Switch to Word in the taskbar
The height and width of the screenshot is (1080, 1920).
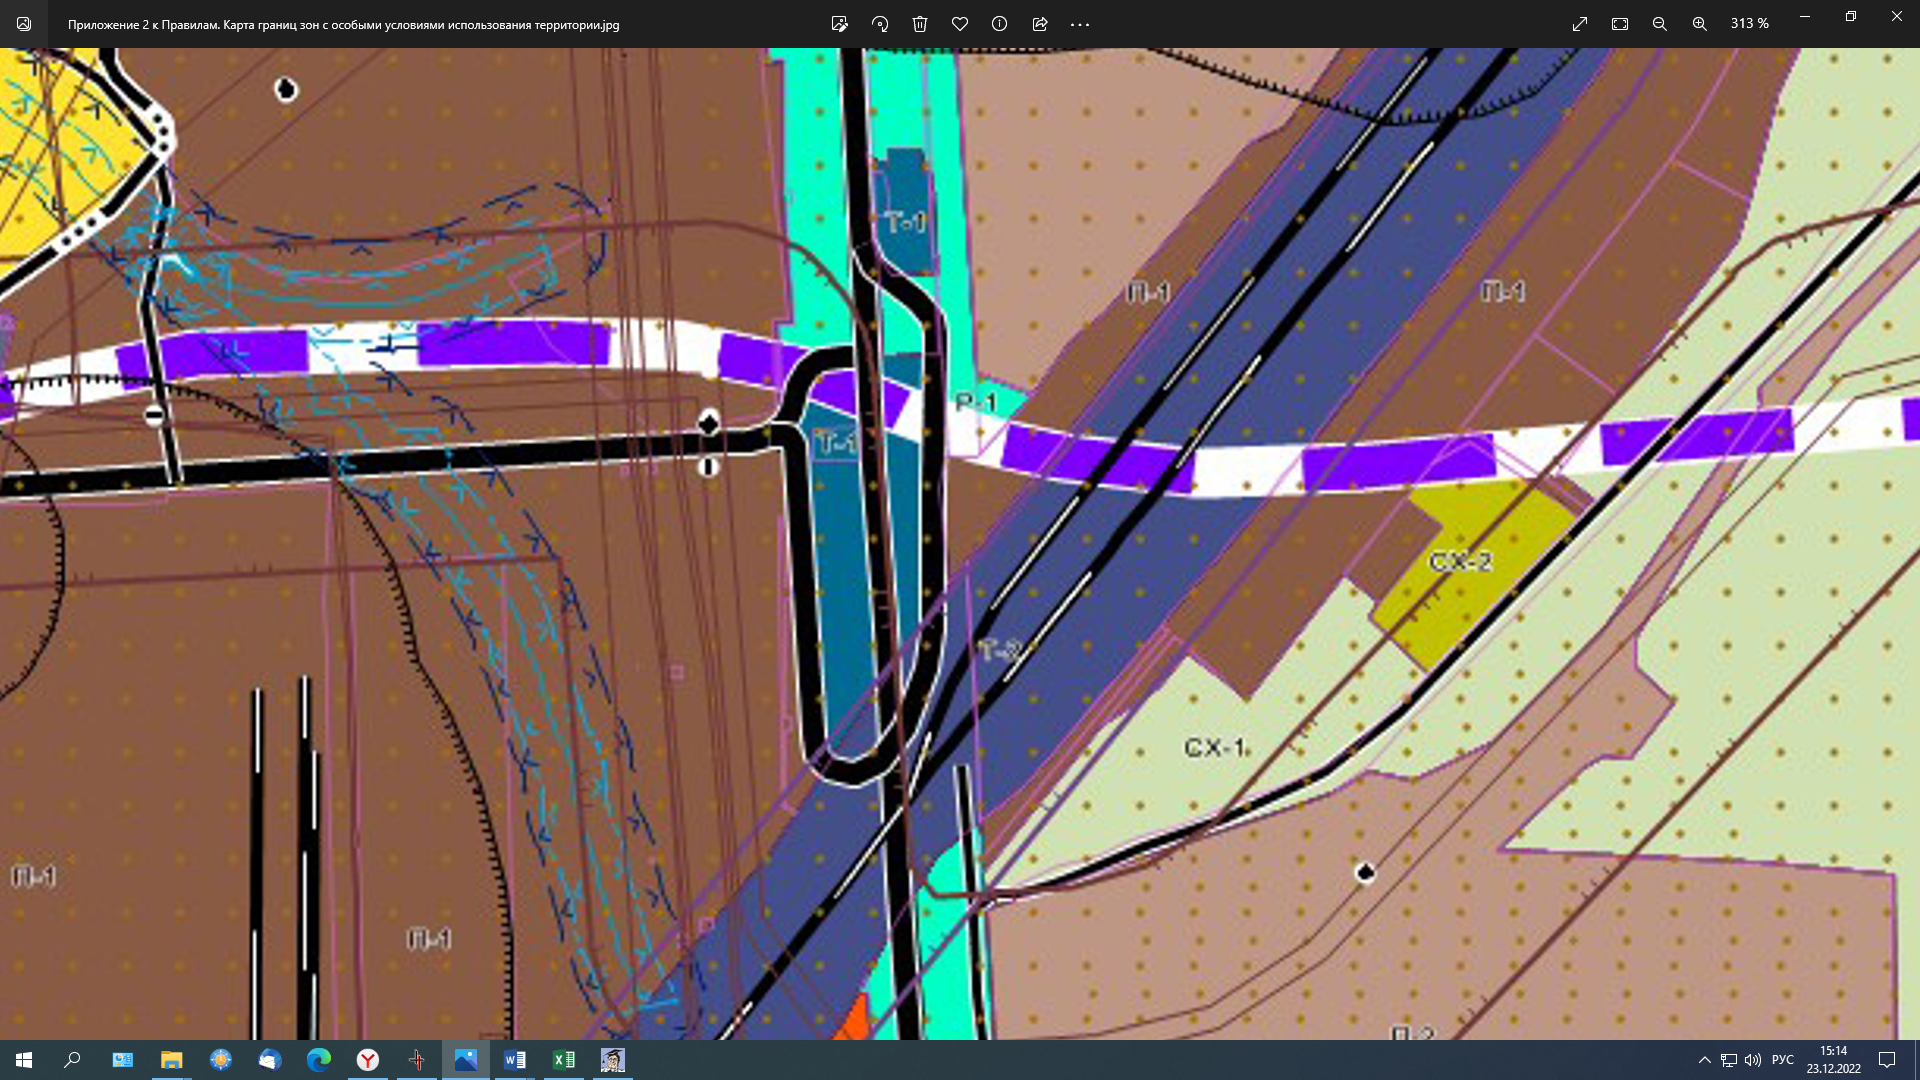515,1060
